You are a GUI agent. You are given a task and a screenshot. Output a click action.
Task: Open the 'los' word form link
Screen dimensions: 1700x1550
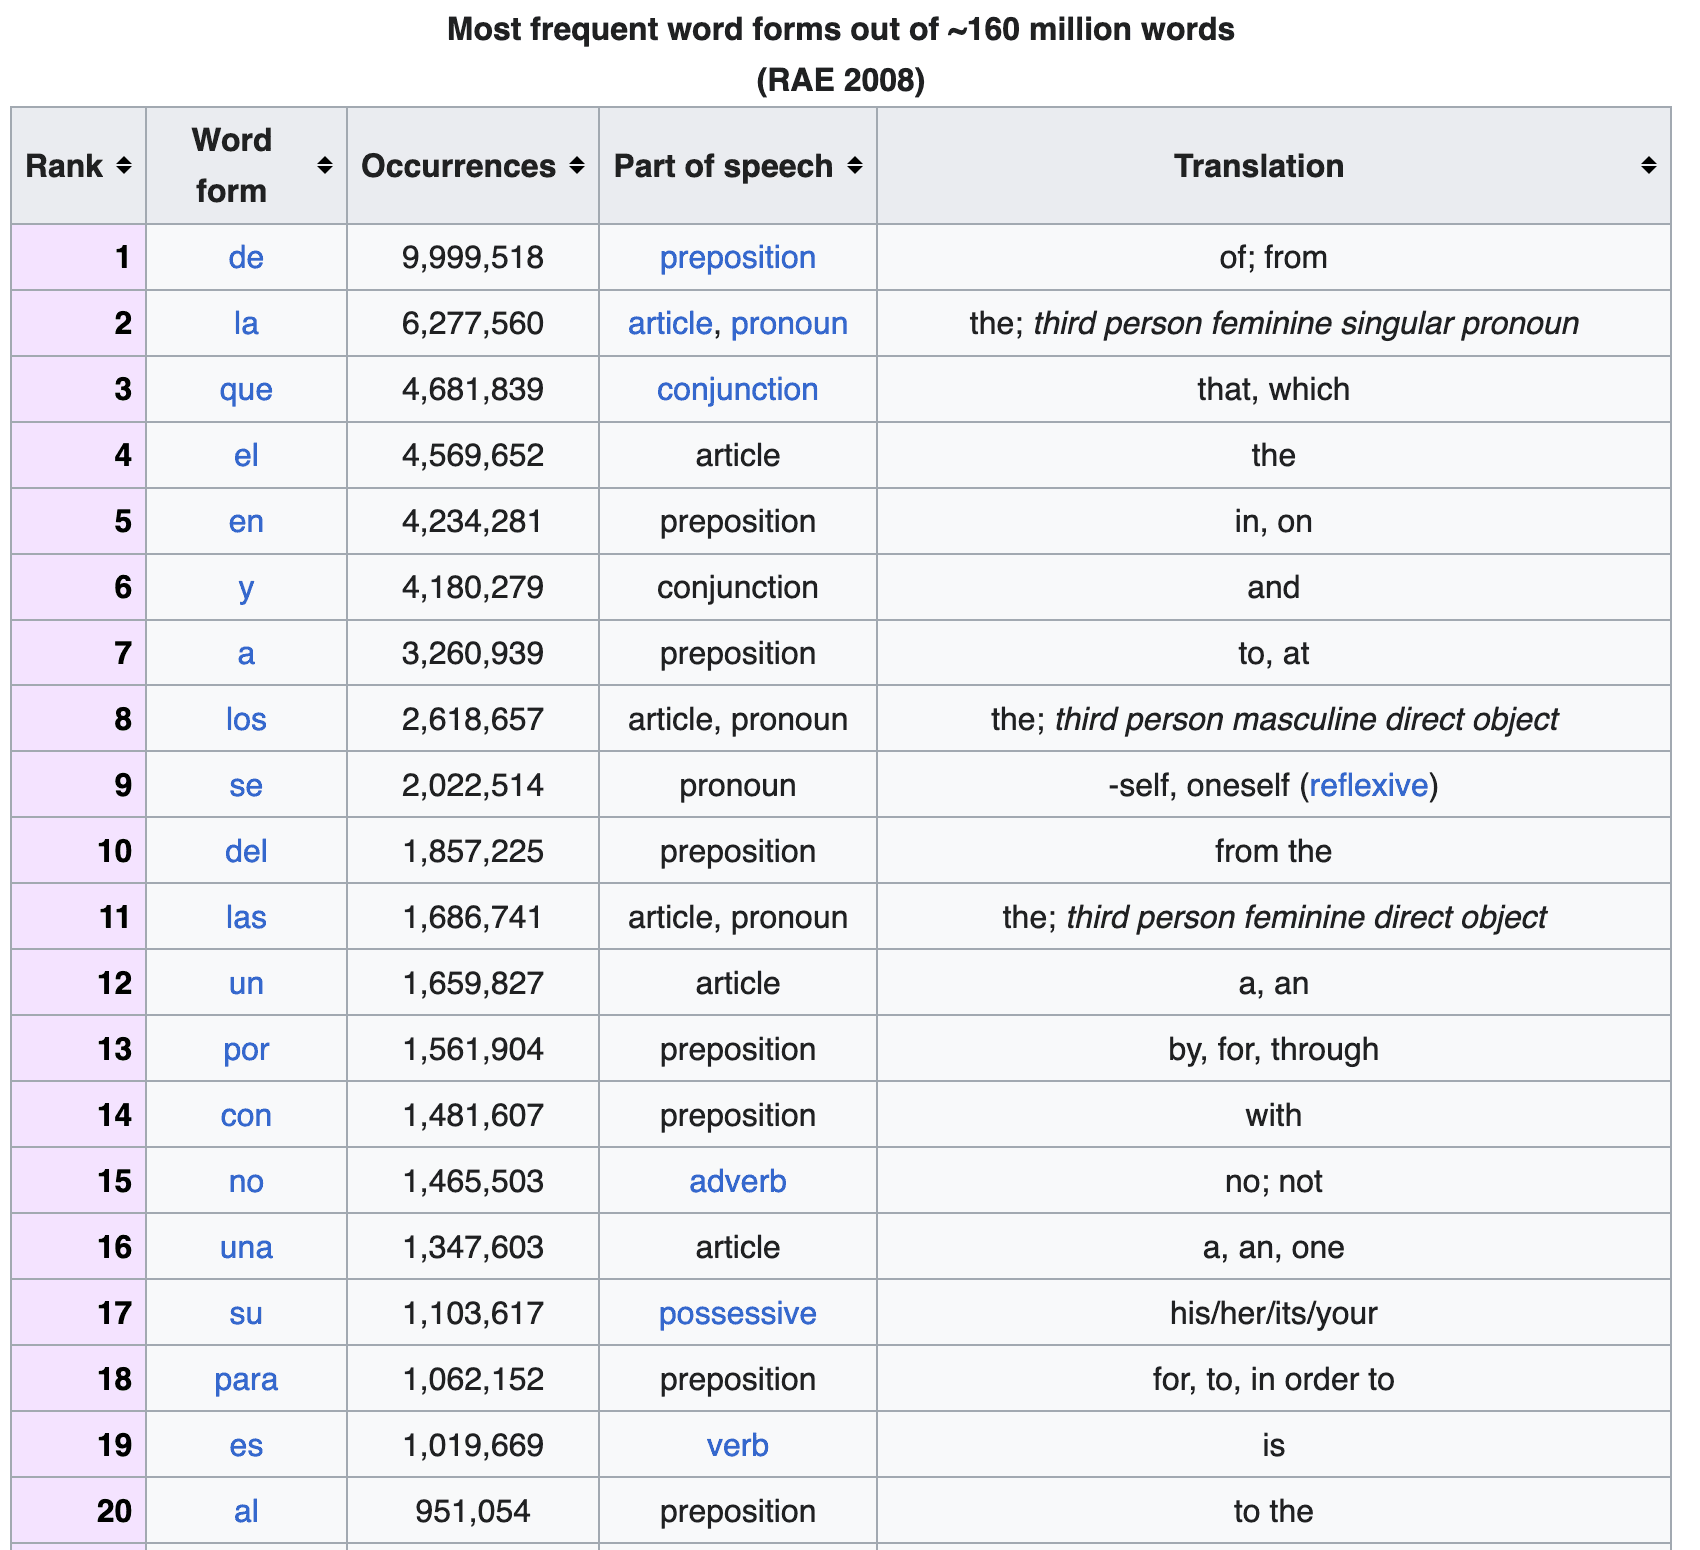pos(246,720)
